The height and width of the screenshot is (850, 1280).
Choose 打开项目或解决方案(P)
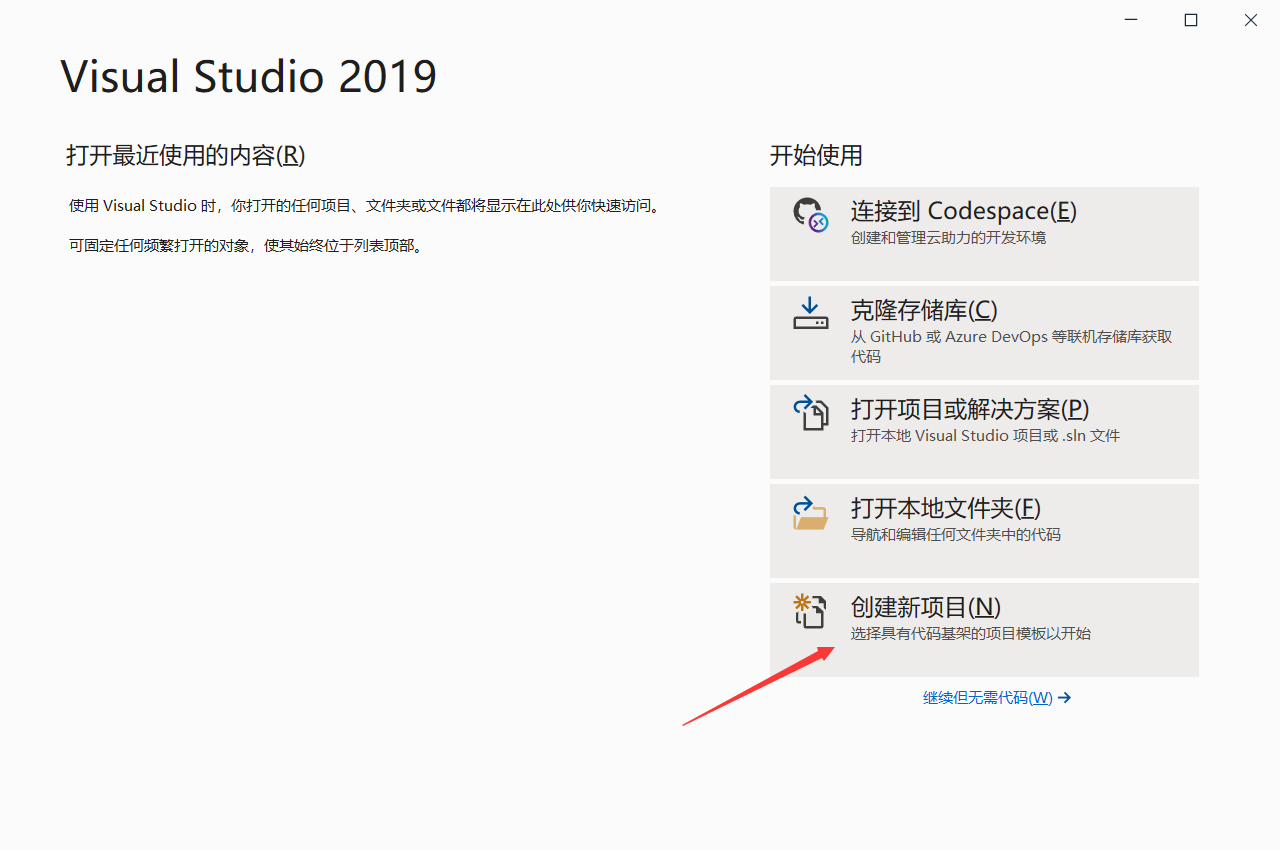[x=984, y=431]
